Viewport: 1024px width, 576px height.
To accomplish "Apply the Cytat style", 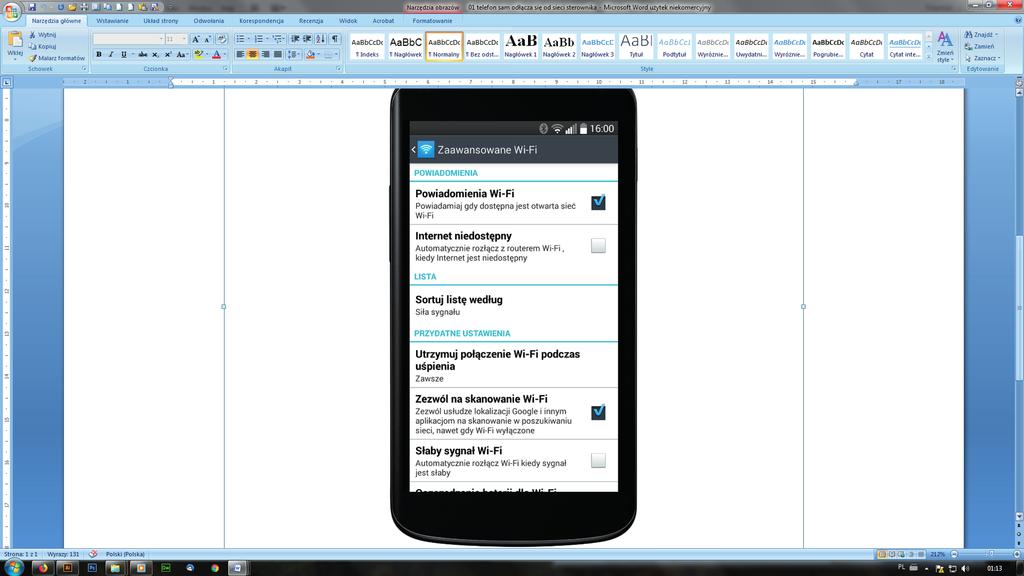I will pos(867,46).
